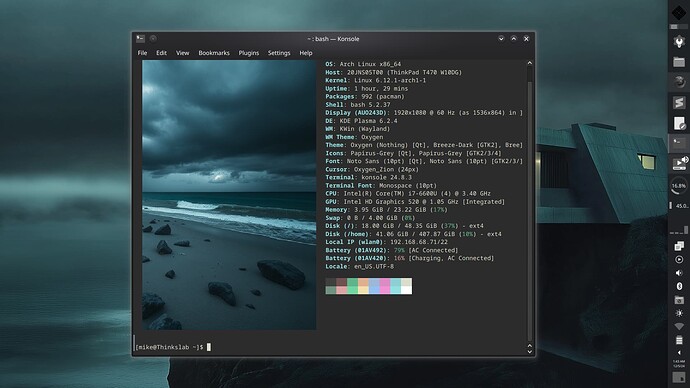Open the screen brightness tray icon
The image size is (690, 388).
tap(679, 313)
